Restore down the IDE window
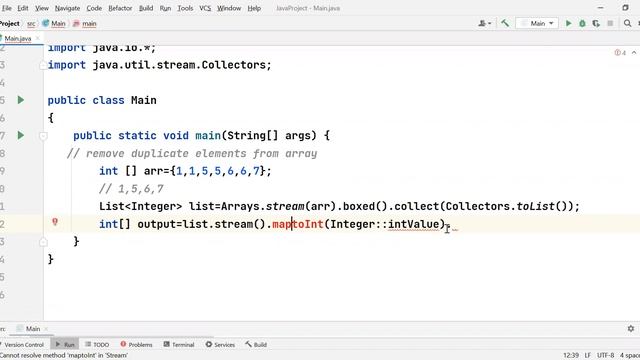640x360 pixels. (625, 8)
